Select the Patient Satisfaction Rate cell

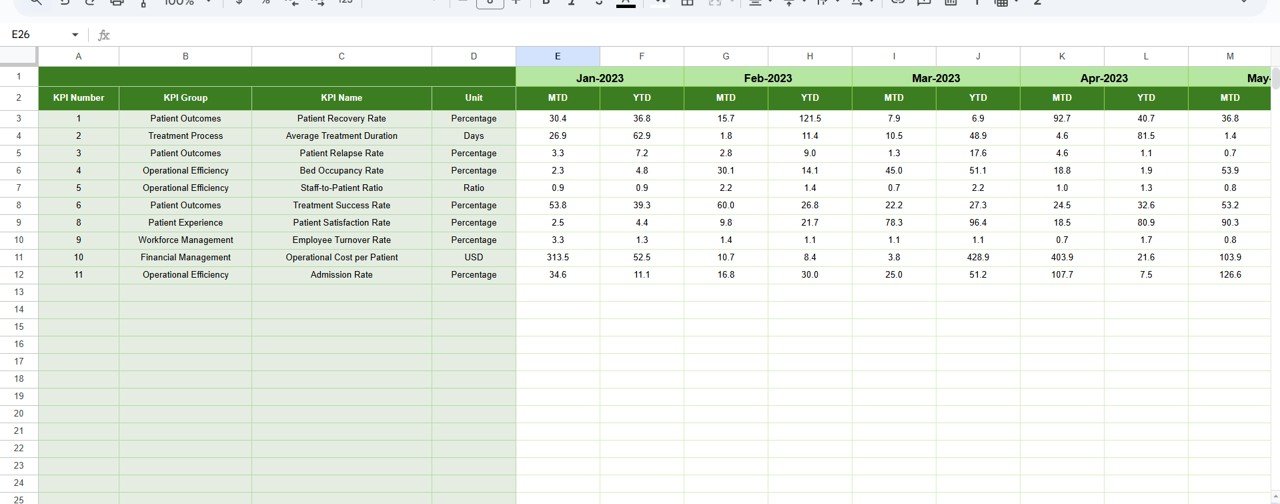[342, 223]
